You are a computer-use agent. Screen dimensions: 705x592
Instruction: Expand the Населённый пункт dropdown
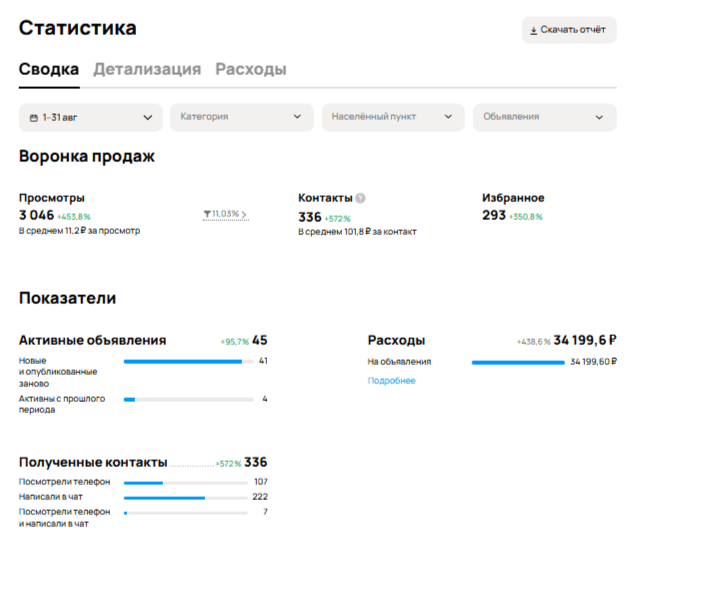[393, 118]
